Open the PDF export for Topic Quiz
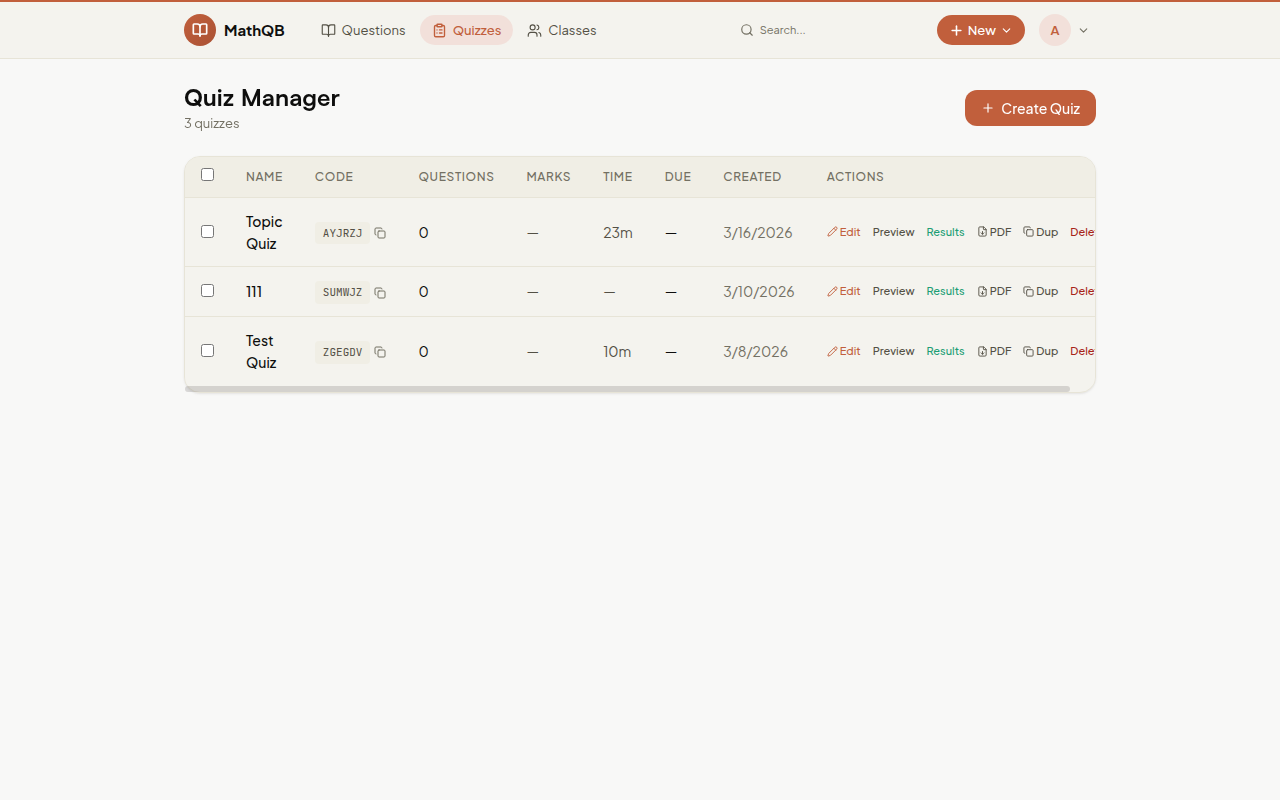Viewport: 1280px width, 800px height. 994,231
